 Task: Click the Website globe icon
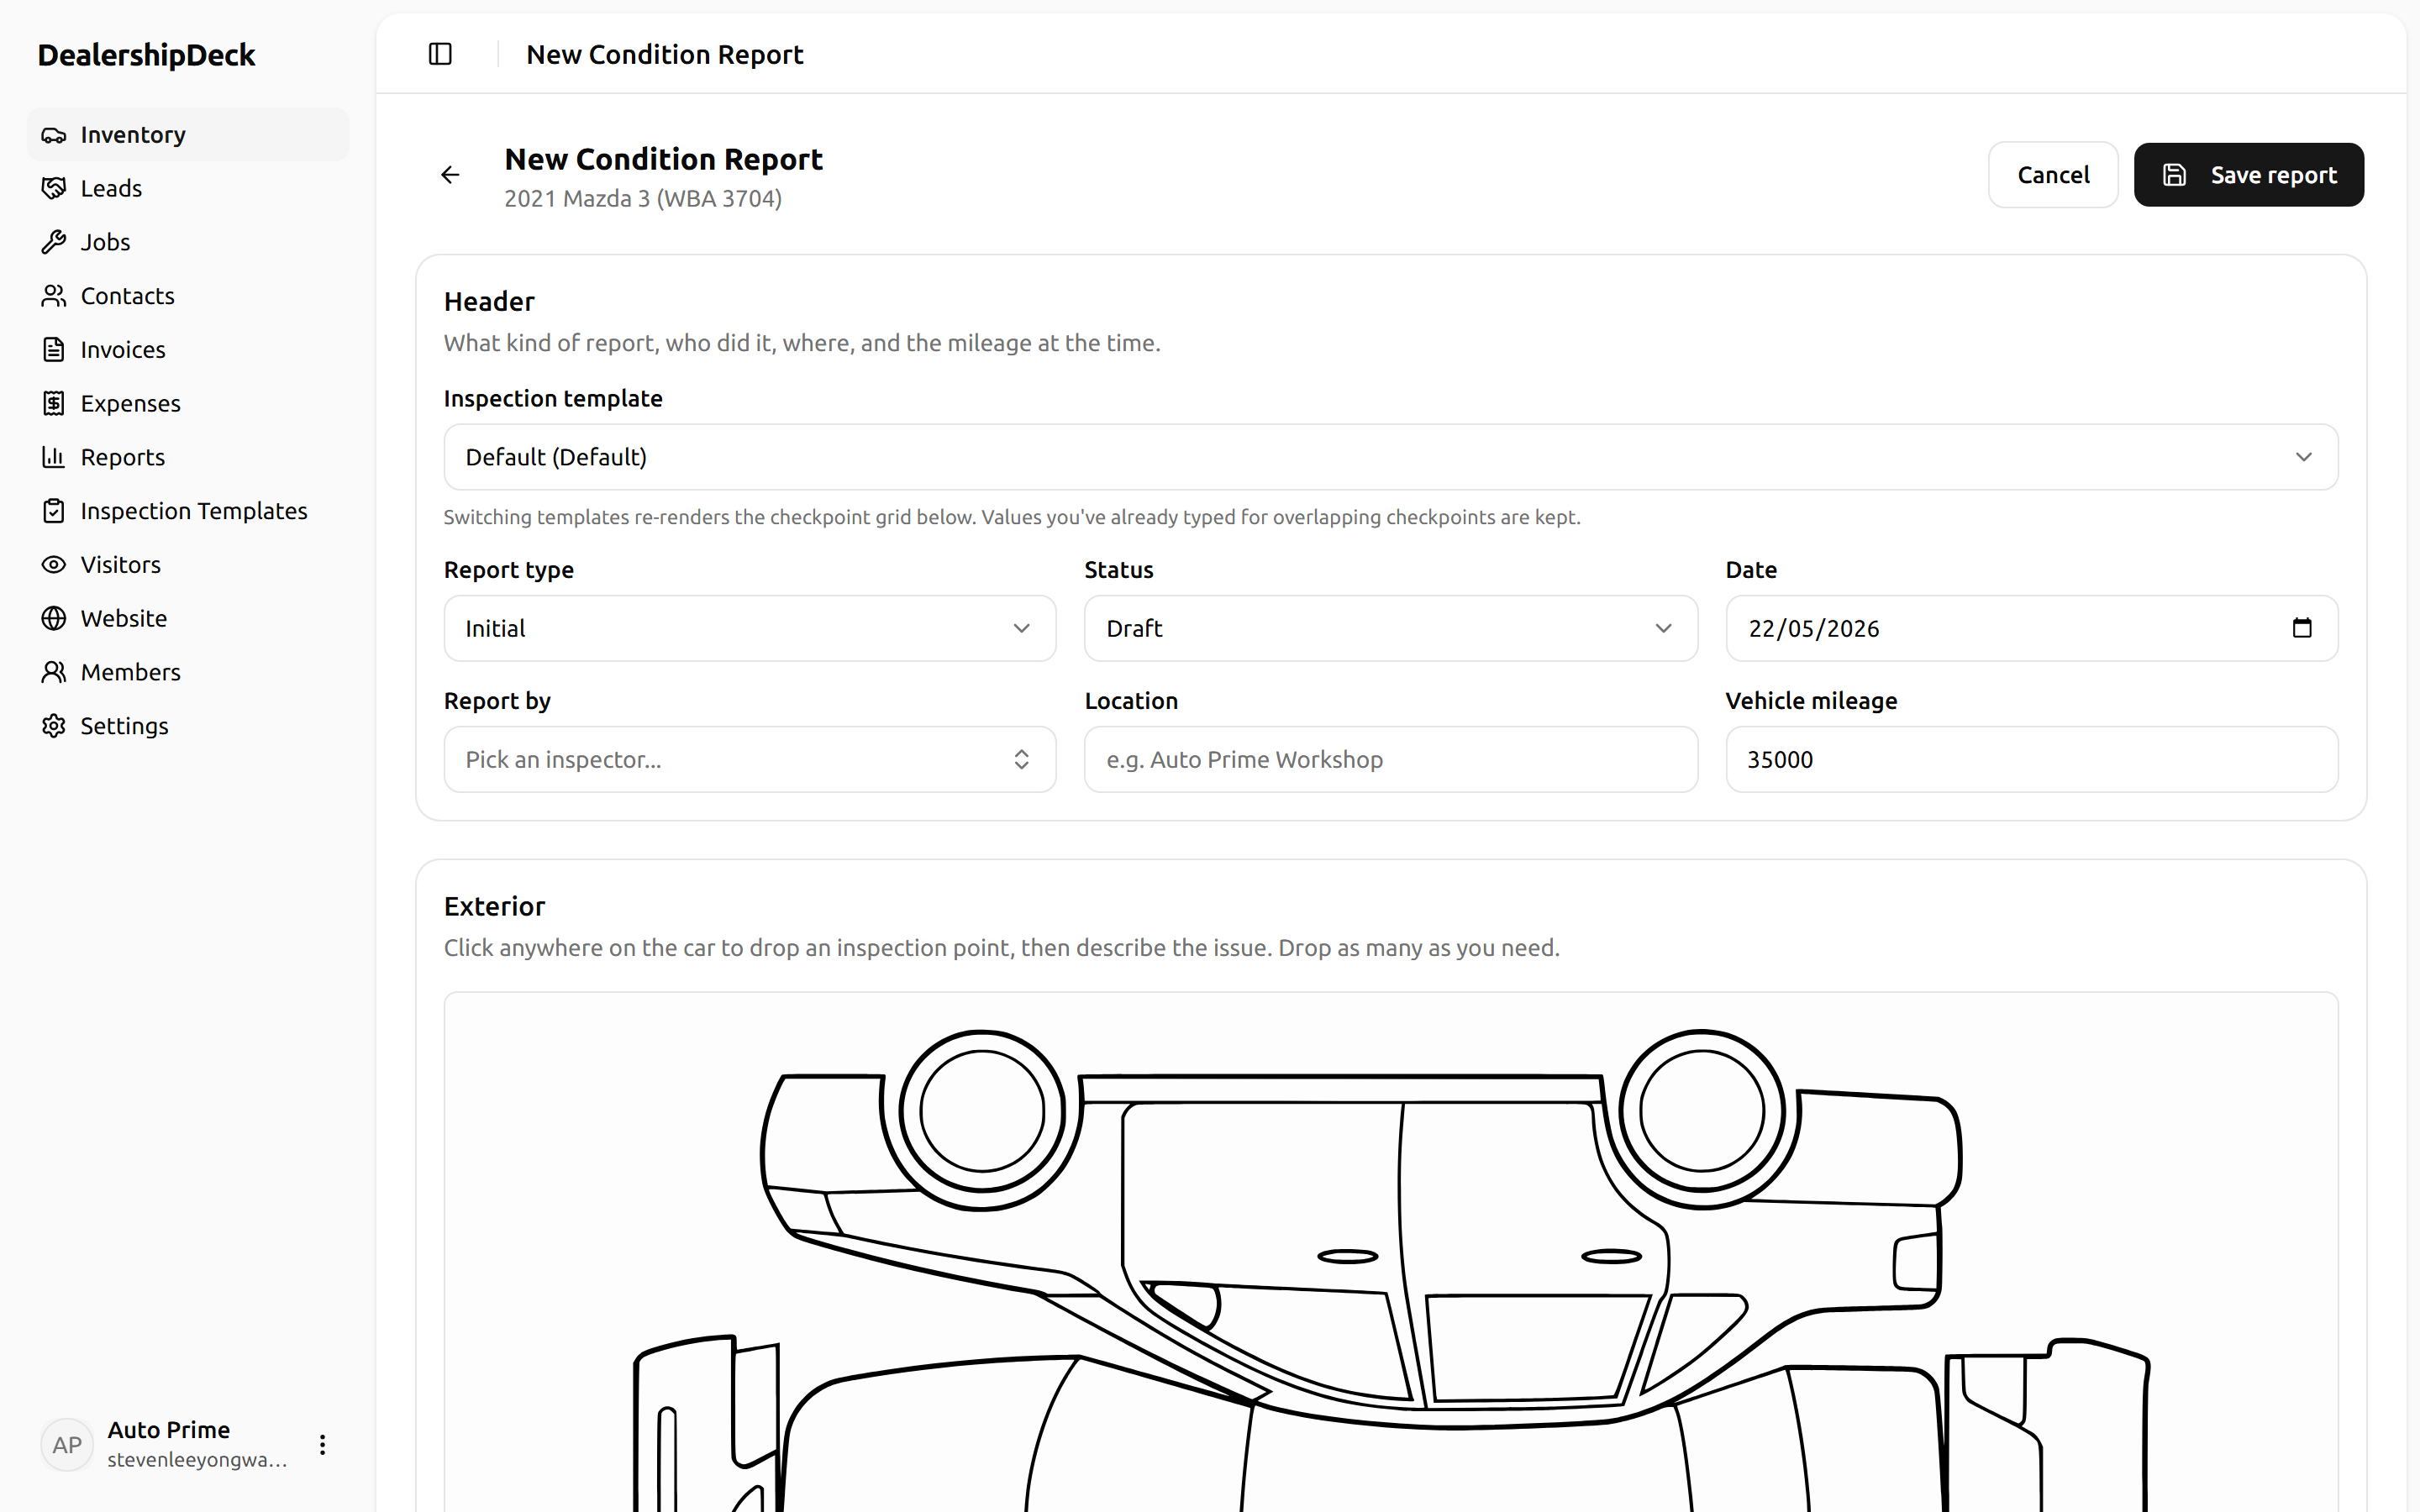54,618
